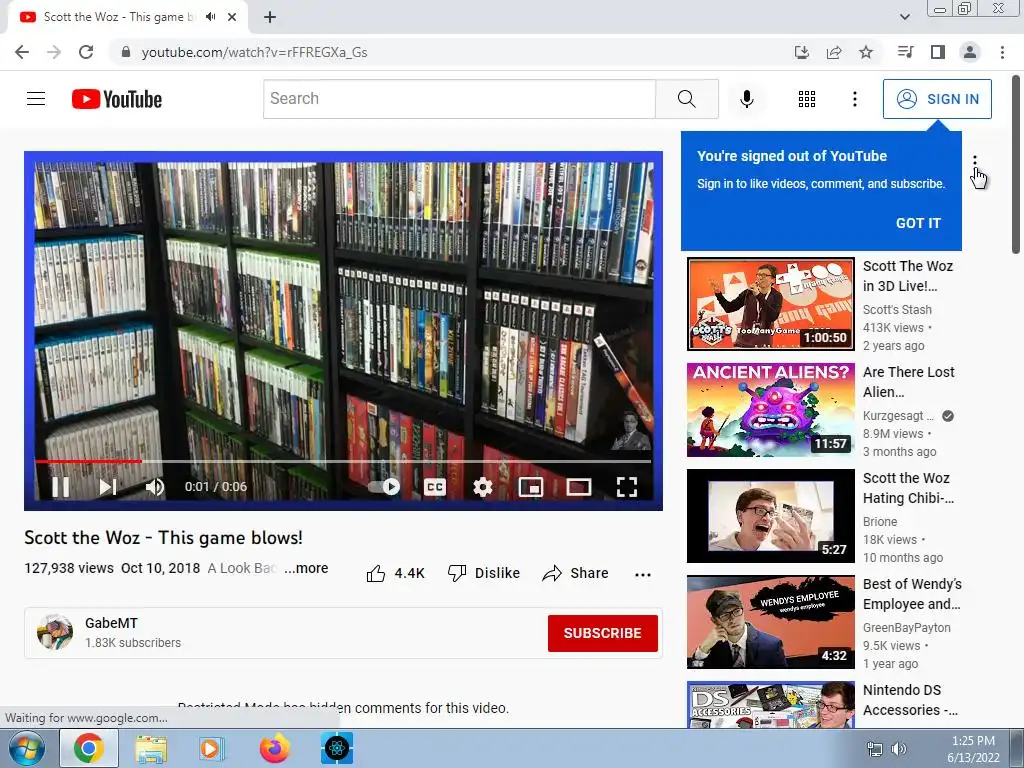Go to YouTube home via logo
This screenshot has width=1024, height=768.
(x=116, y=99)
